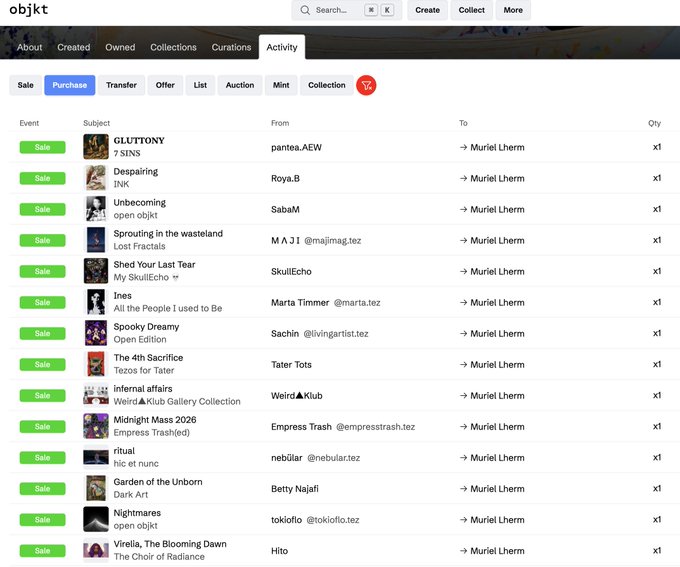Open GLUTTONY artwork thumbnail

[96, 147]
